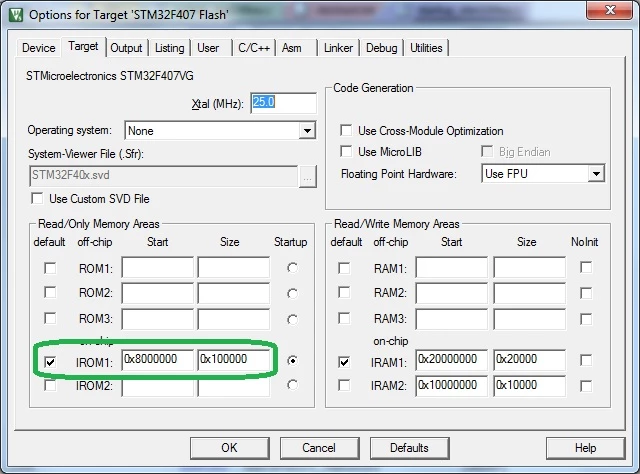Reset settings with Defaults button
Screen dimensions: 640x474
pos(410,448)
